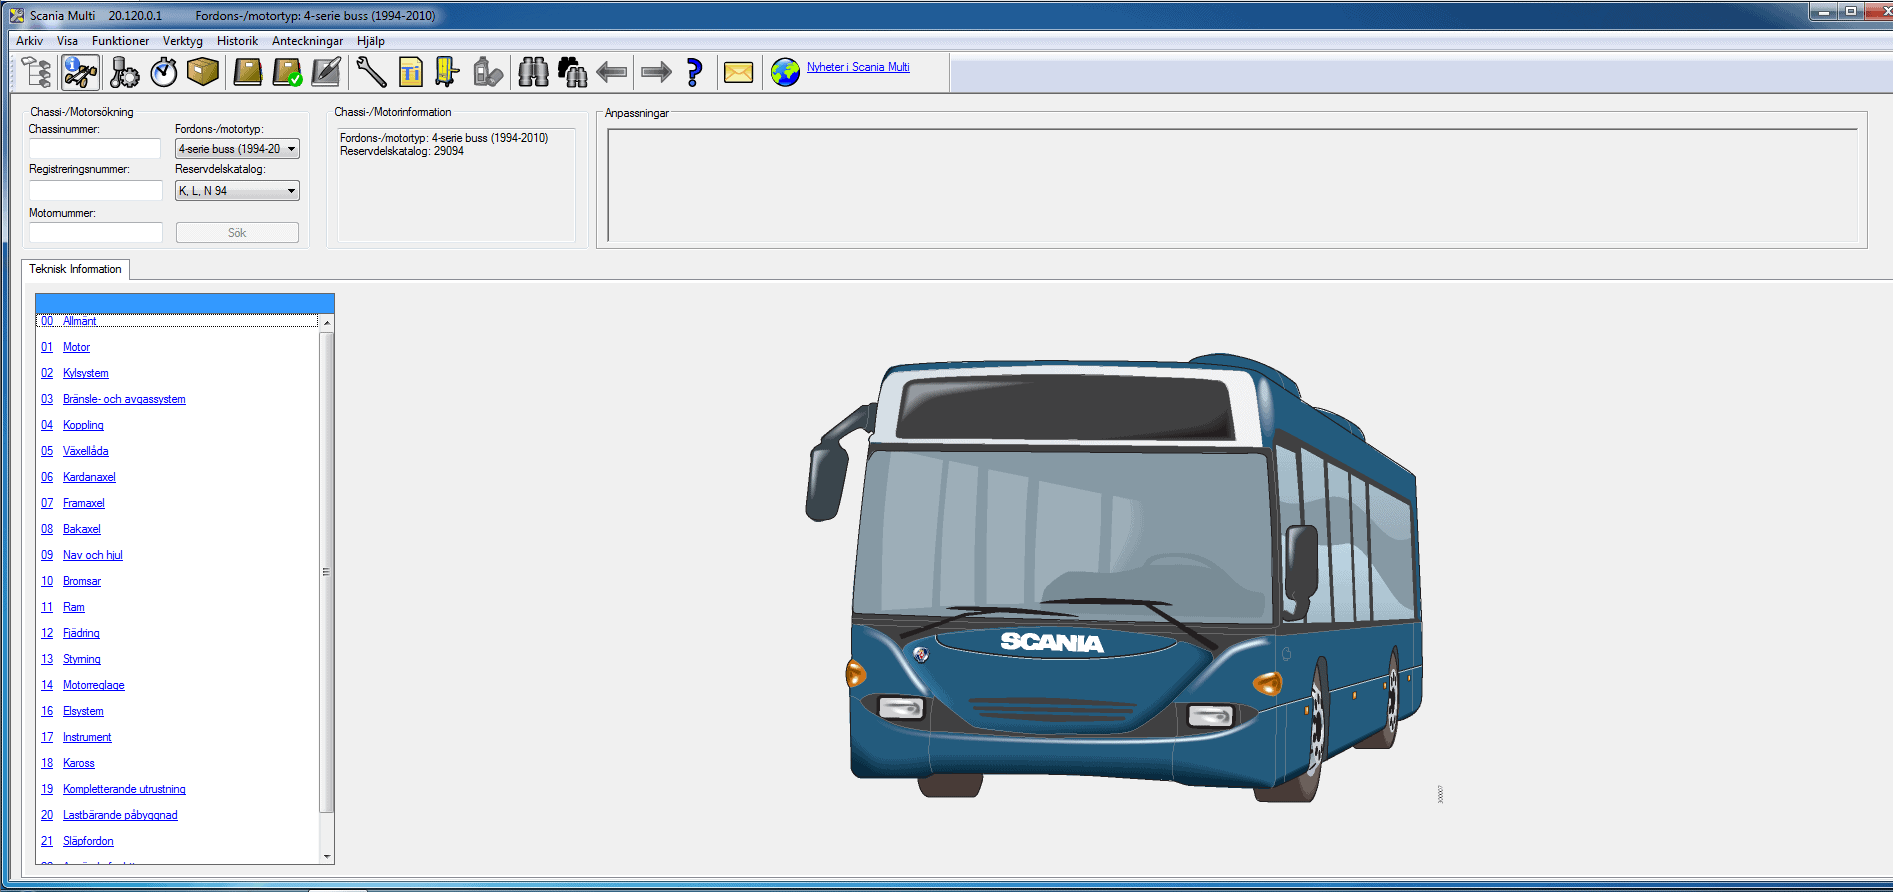This screenshot has width=1893, height=892.
Task: Click the group list scroll-down arrow
Action: point(327,857)
